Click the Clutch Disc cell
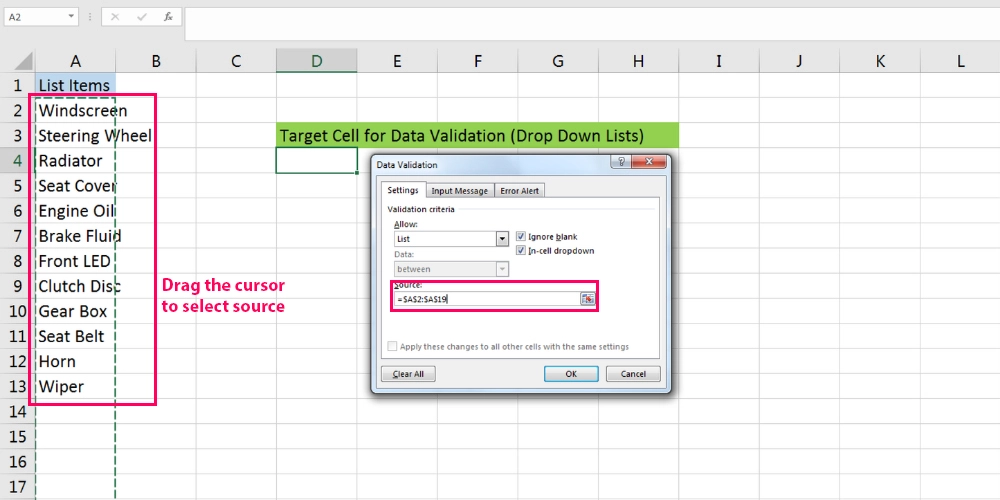Viewport: 1000px width, 500px height. pos(75,286)
